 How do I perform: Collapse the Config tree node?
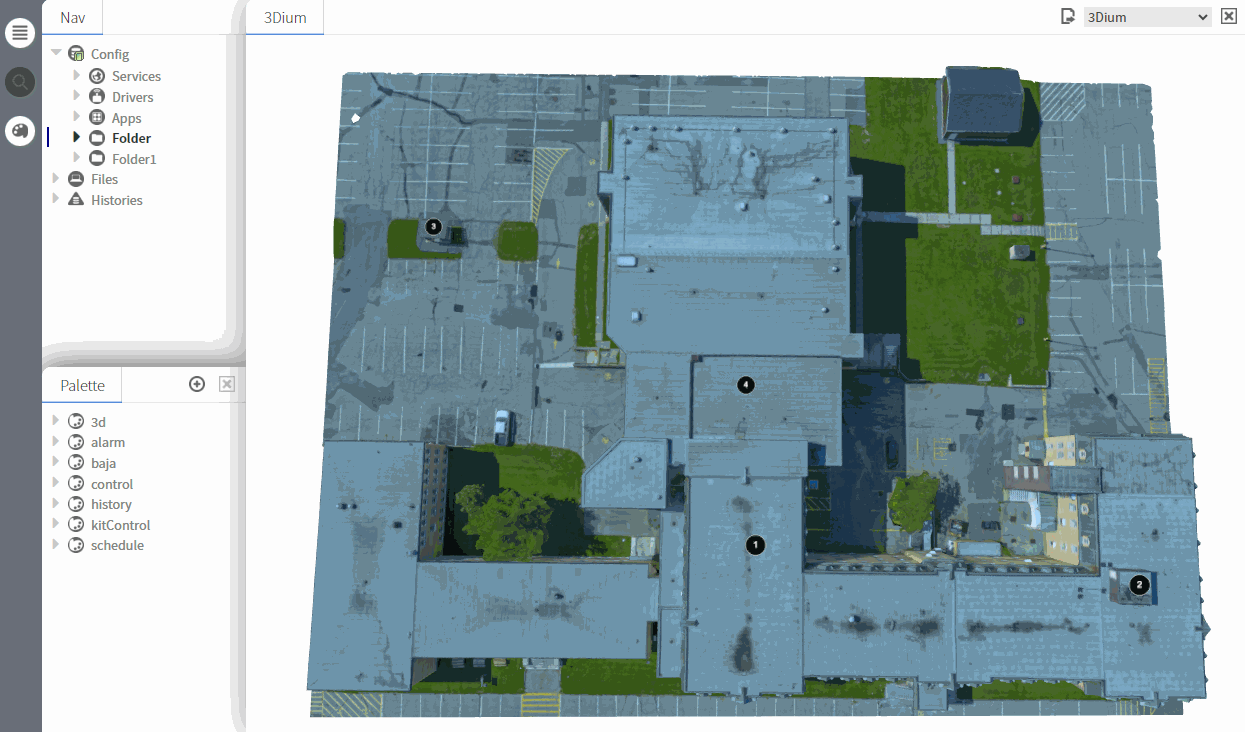click(x=57, y=54)
